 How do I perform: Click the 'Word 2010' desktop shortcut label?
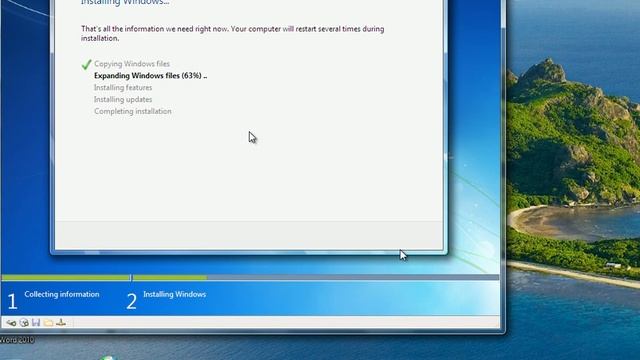click(x=17, y=340)
